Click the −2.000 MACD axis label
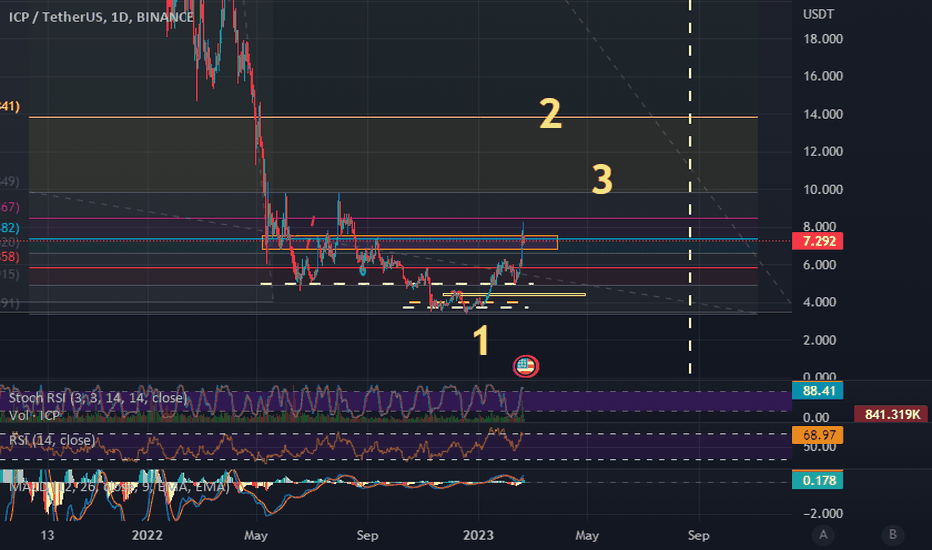The width and height of the screenshot is (932, 550). click(823, 514)
